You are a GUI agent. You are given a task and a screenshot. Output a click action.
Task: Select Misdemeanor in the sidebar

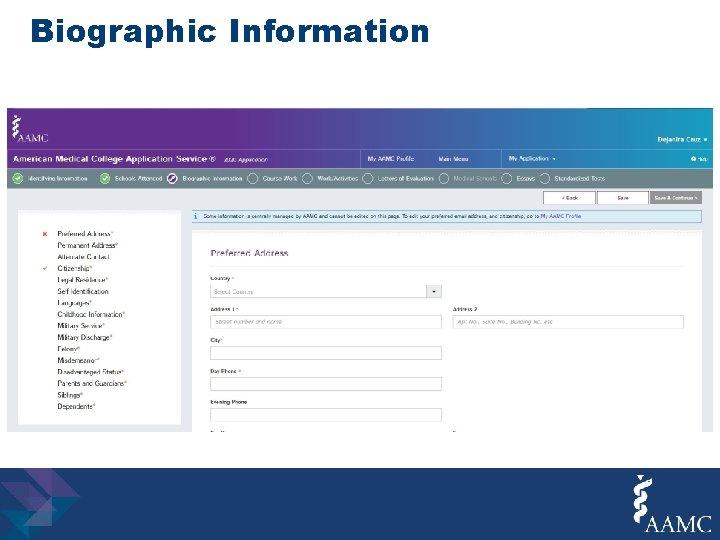click(78, 360)
